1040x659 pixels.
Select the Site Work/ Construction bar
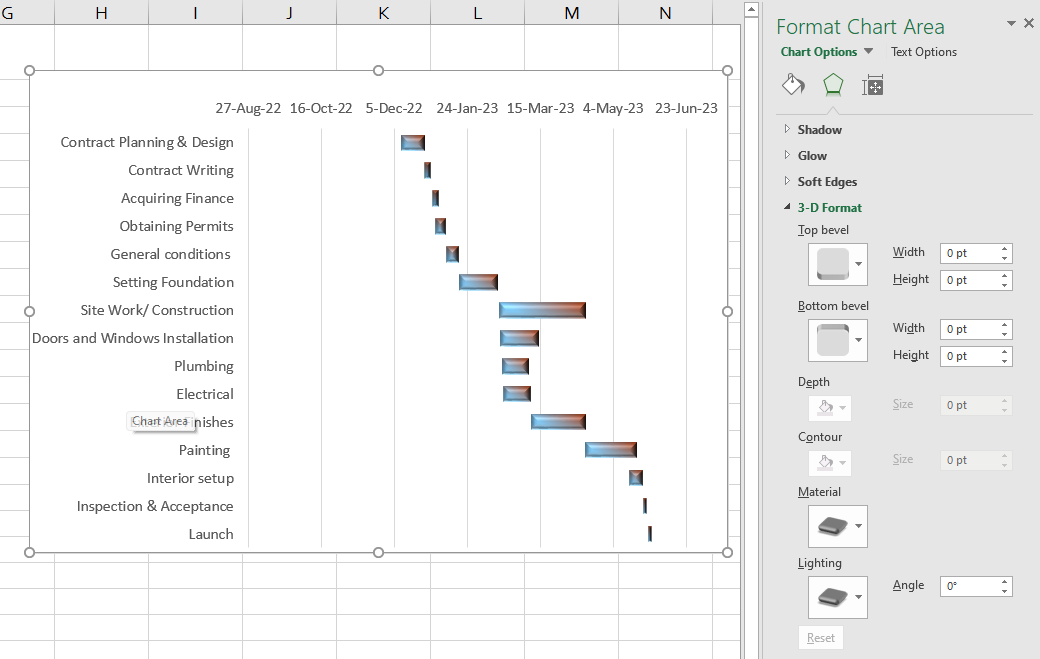(x=542, y=310)
